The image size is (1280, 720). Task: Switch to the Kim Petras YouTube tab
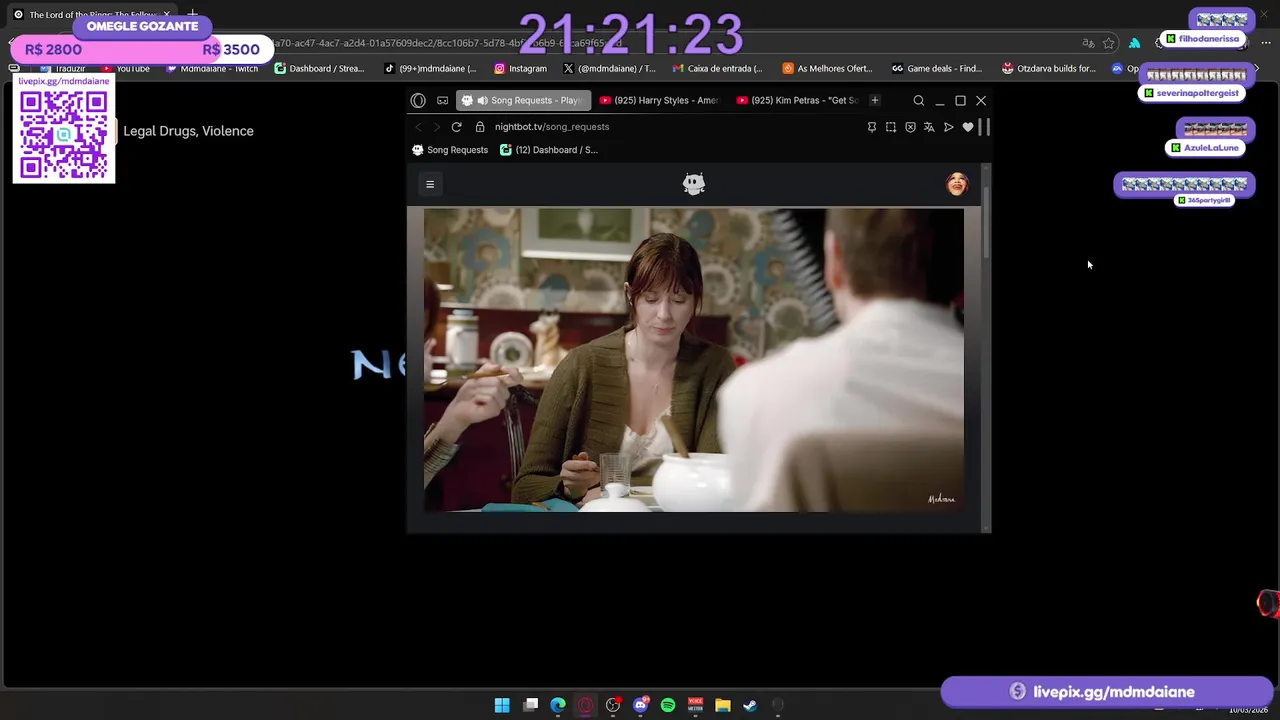point(797,100)
